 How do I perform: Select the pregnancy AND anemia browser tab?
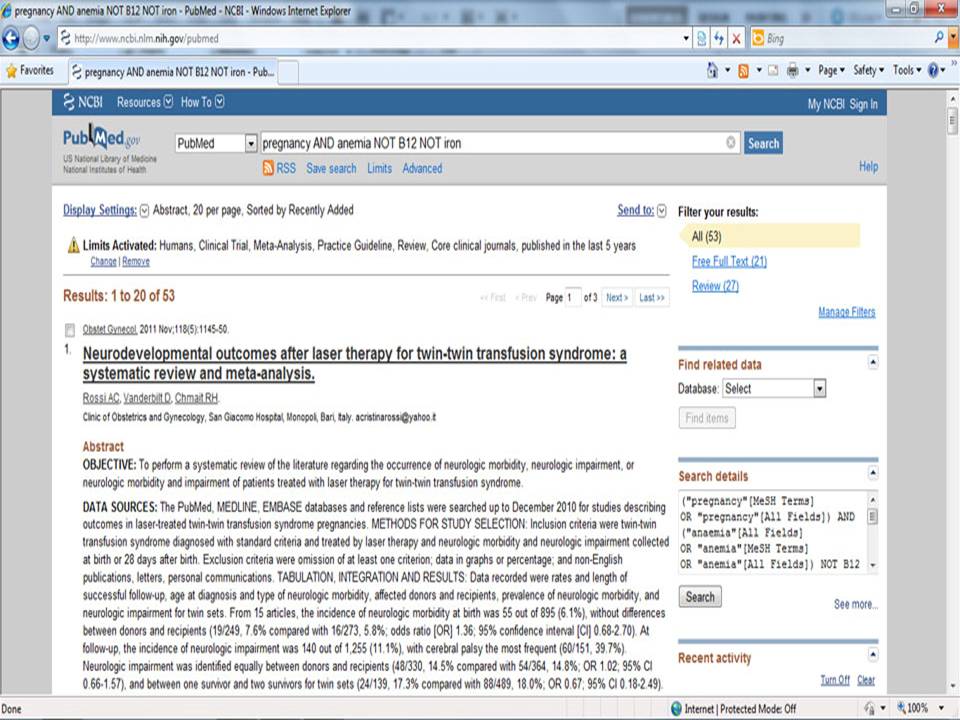click(174, 72)
